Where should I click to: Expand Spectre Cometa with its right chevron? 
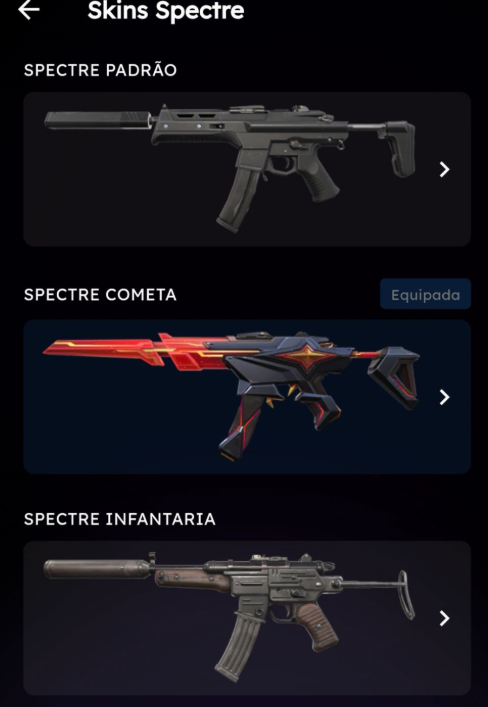(444, 397)
